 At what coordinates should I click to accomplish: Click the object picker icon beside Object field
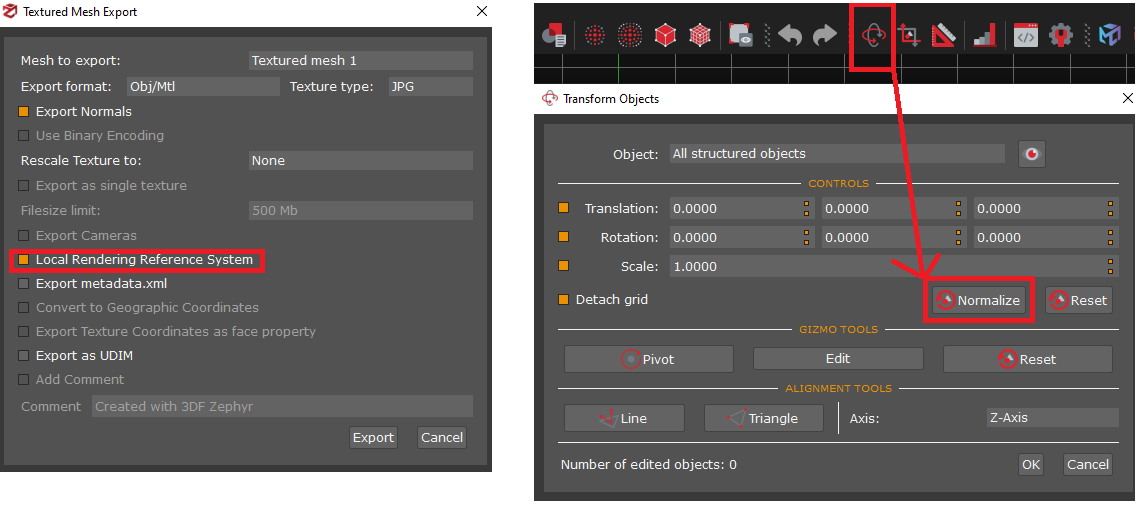click(x=1031, y=154)
